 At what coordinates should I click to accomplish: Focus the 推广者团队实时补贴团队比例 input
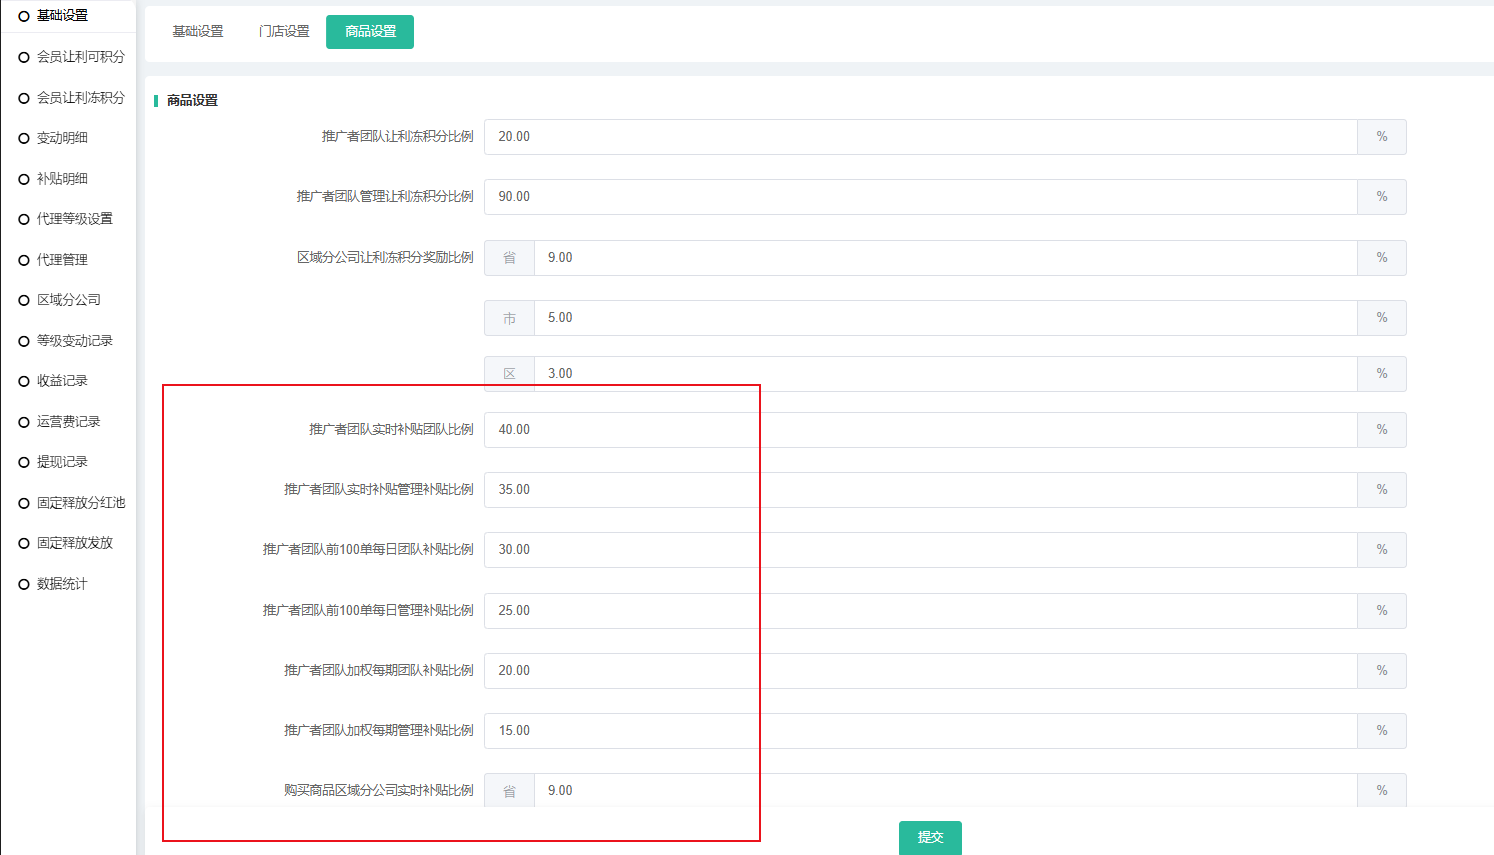[x=920, y=430]
